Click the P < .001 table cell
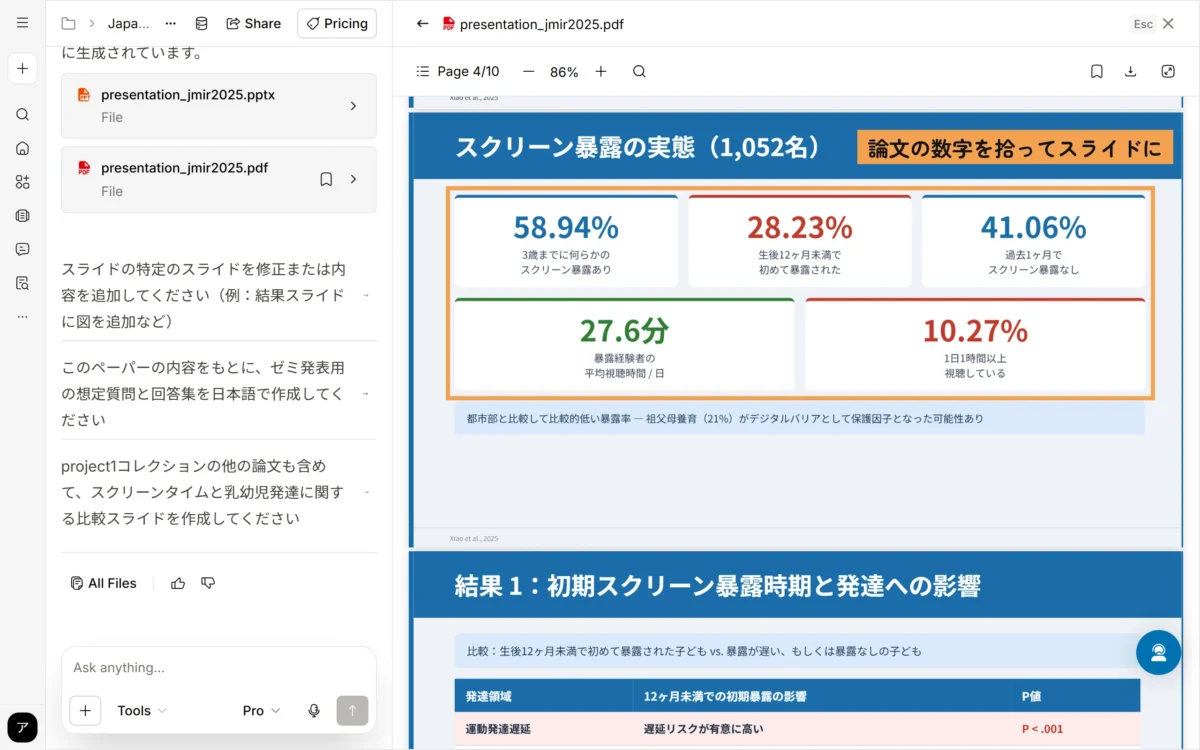This screenshot has width=1200, height=750. [x=1042, y=729]
